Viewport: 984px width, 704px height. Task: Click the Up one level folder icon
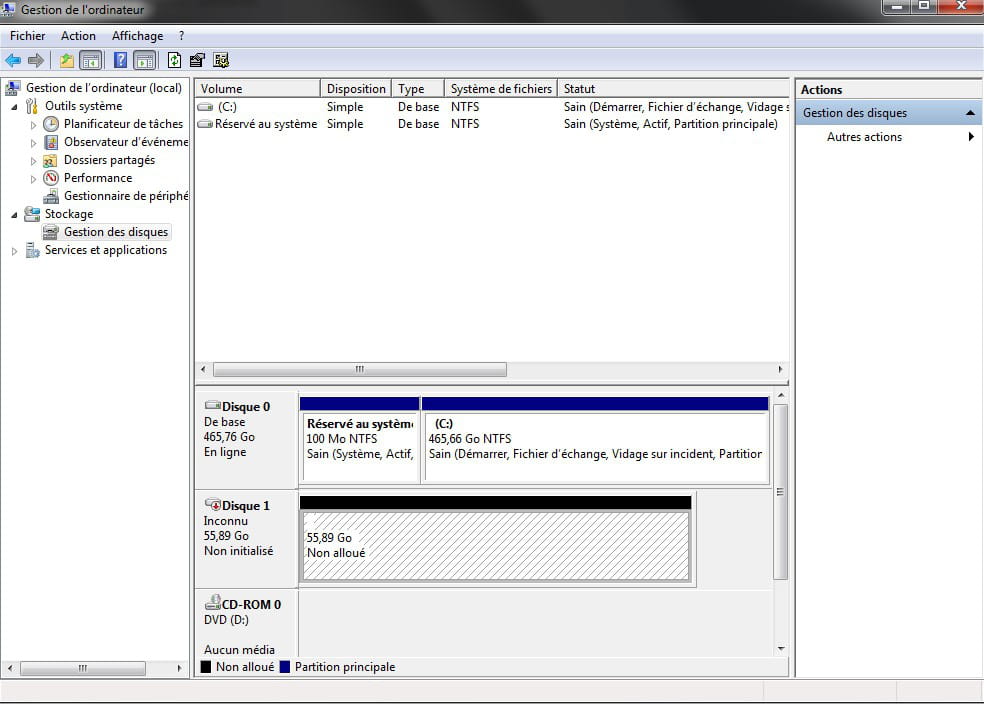[67, 60]
